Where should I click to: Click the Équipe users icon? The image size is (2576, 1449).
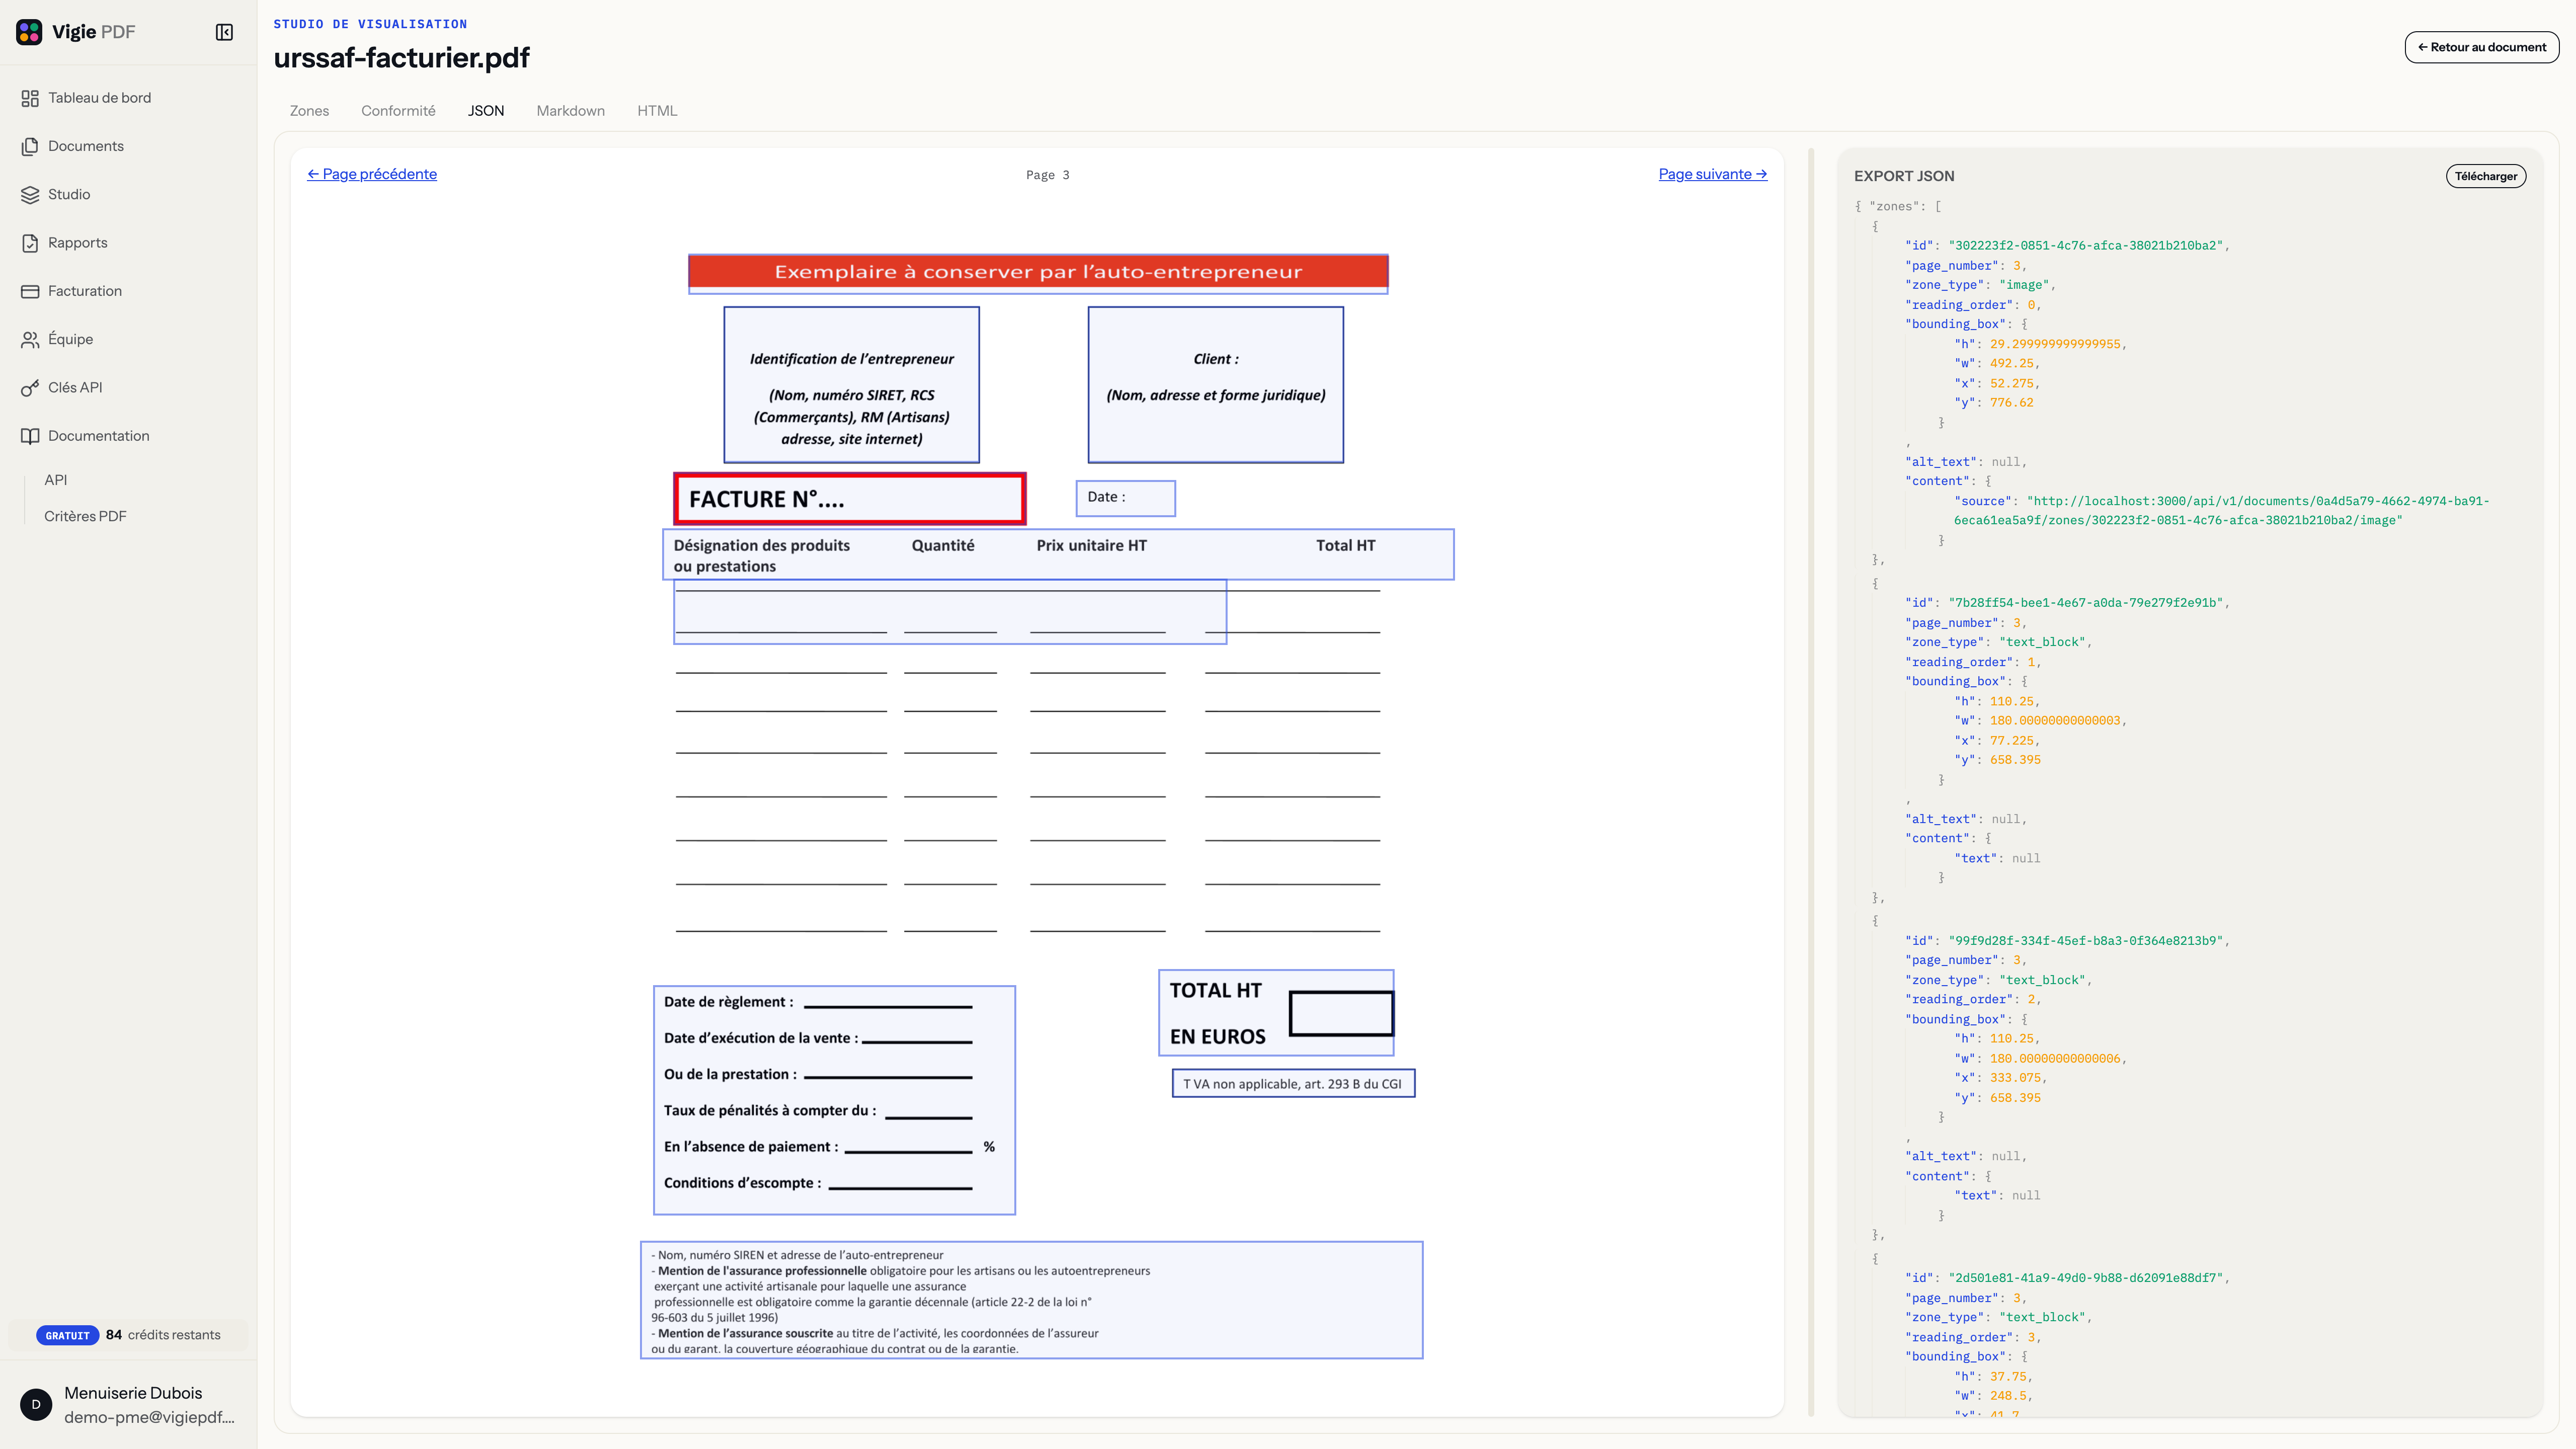coord(30,339)
